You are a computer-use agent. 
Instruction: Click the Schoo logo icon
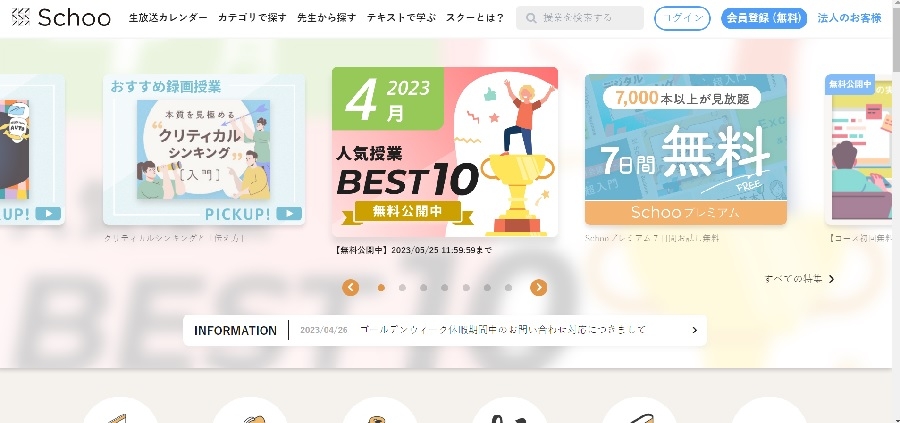point(21,18)
